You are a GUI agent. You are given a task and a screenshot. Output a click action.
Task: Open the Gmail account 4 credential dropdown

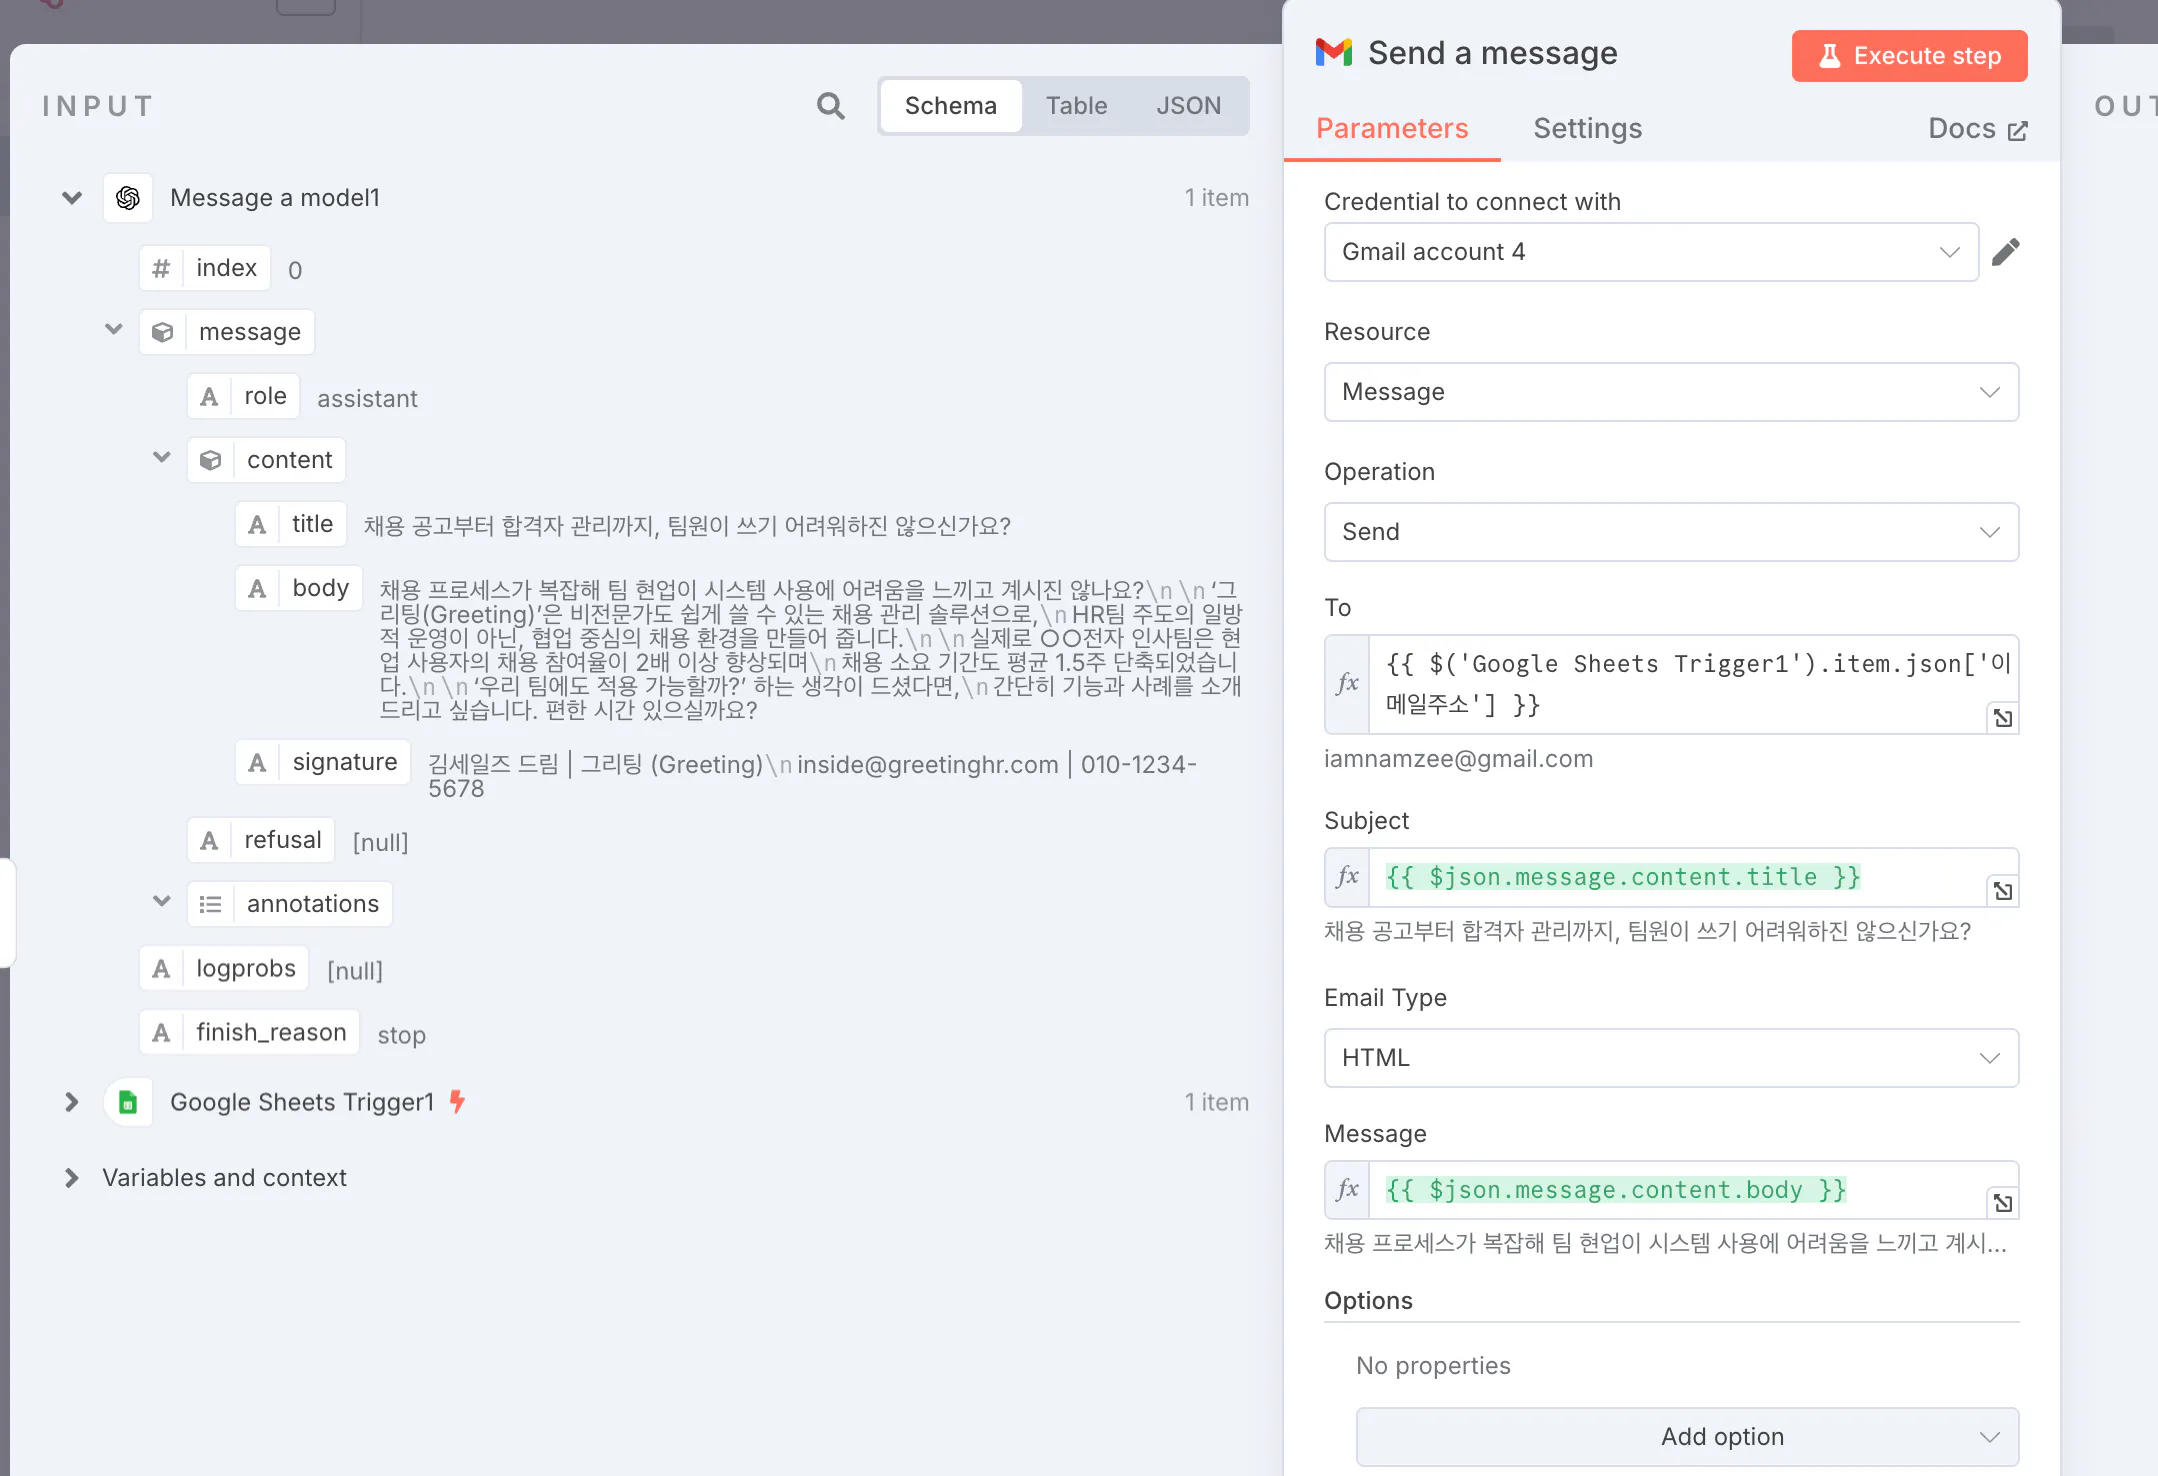click(x=1651, y=252)
